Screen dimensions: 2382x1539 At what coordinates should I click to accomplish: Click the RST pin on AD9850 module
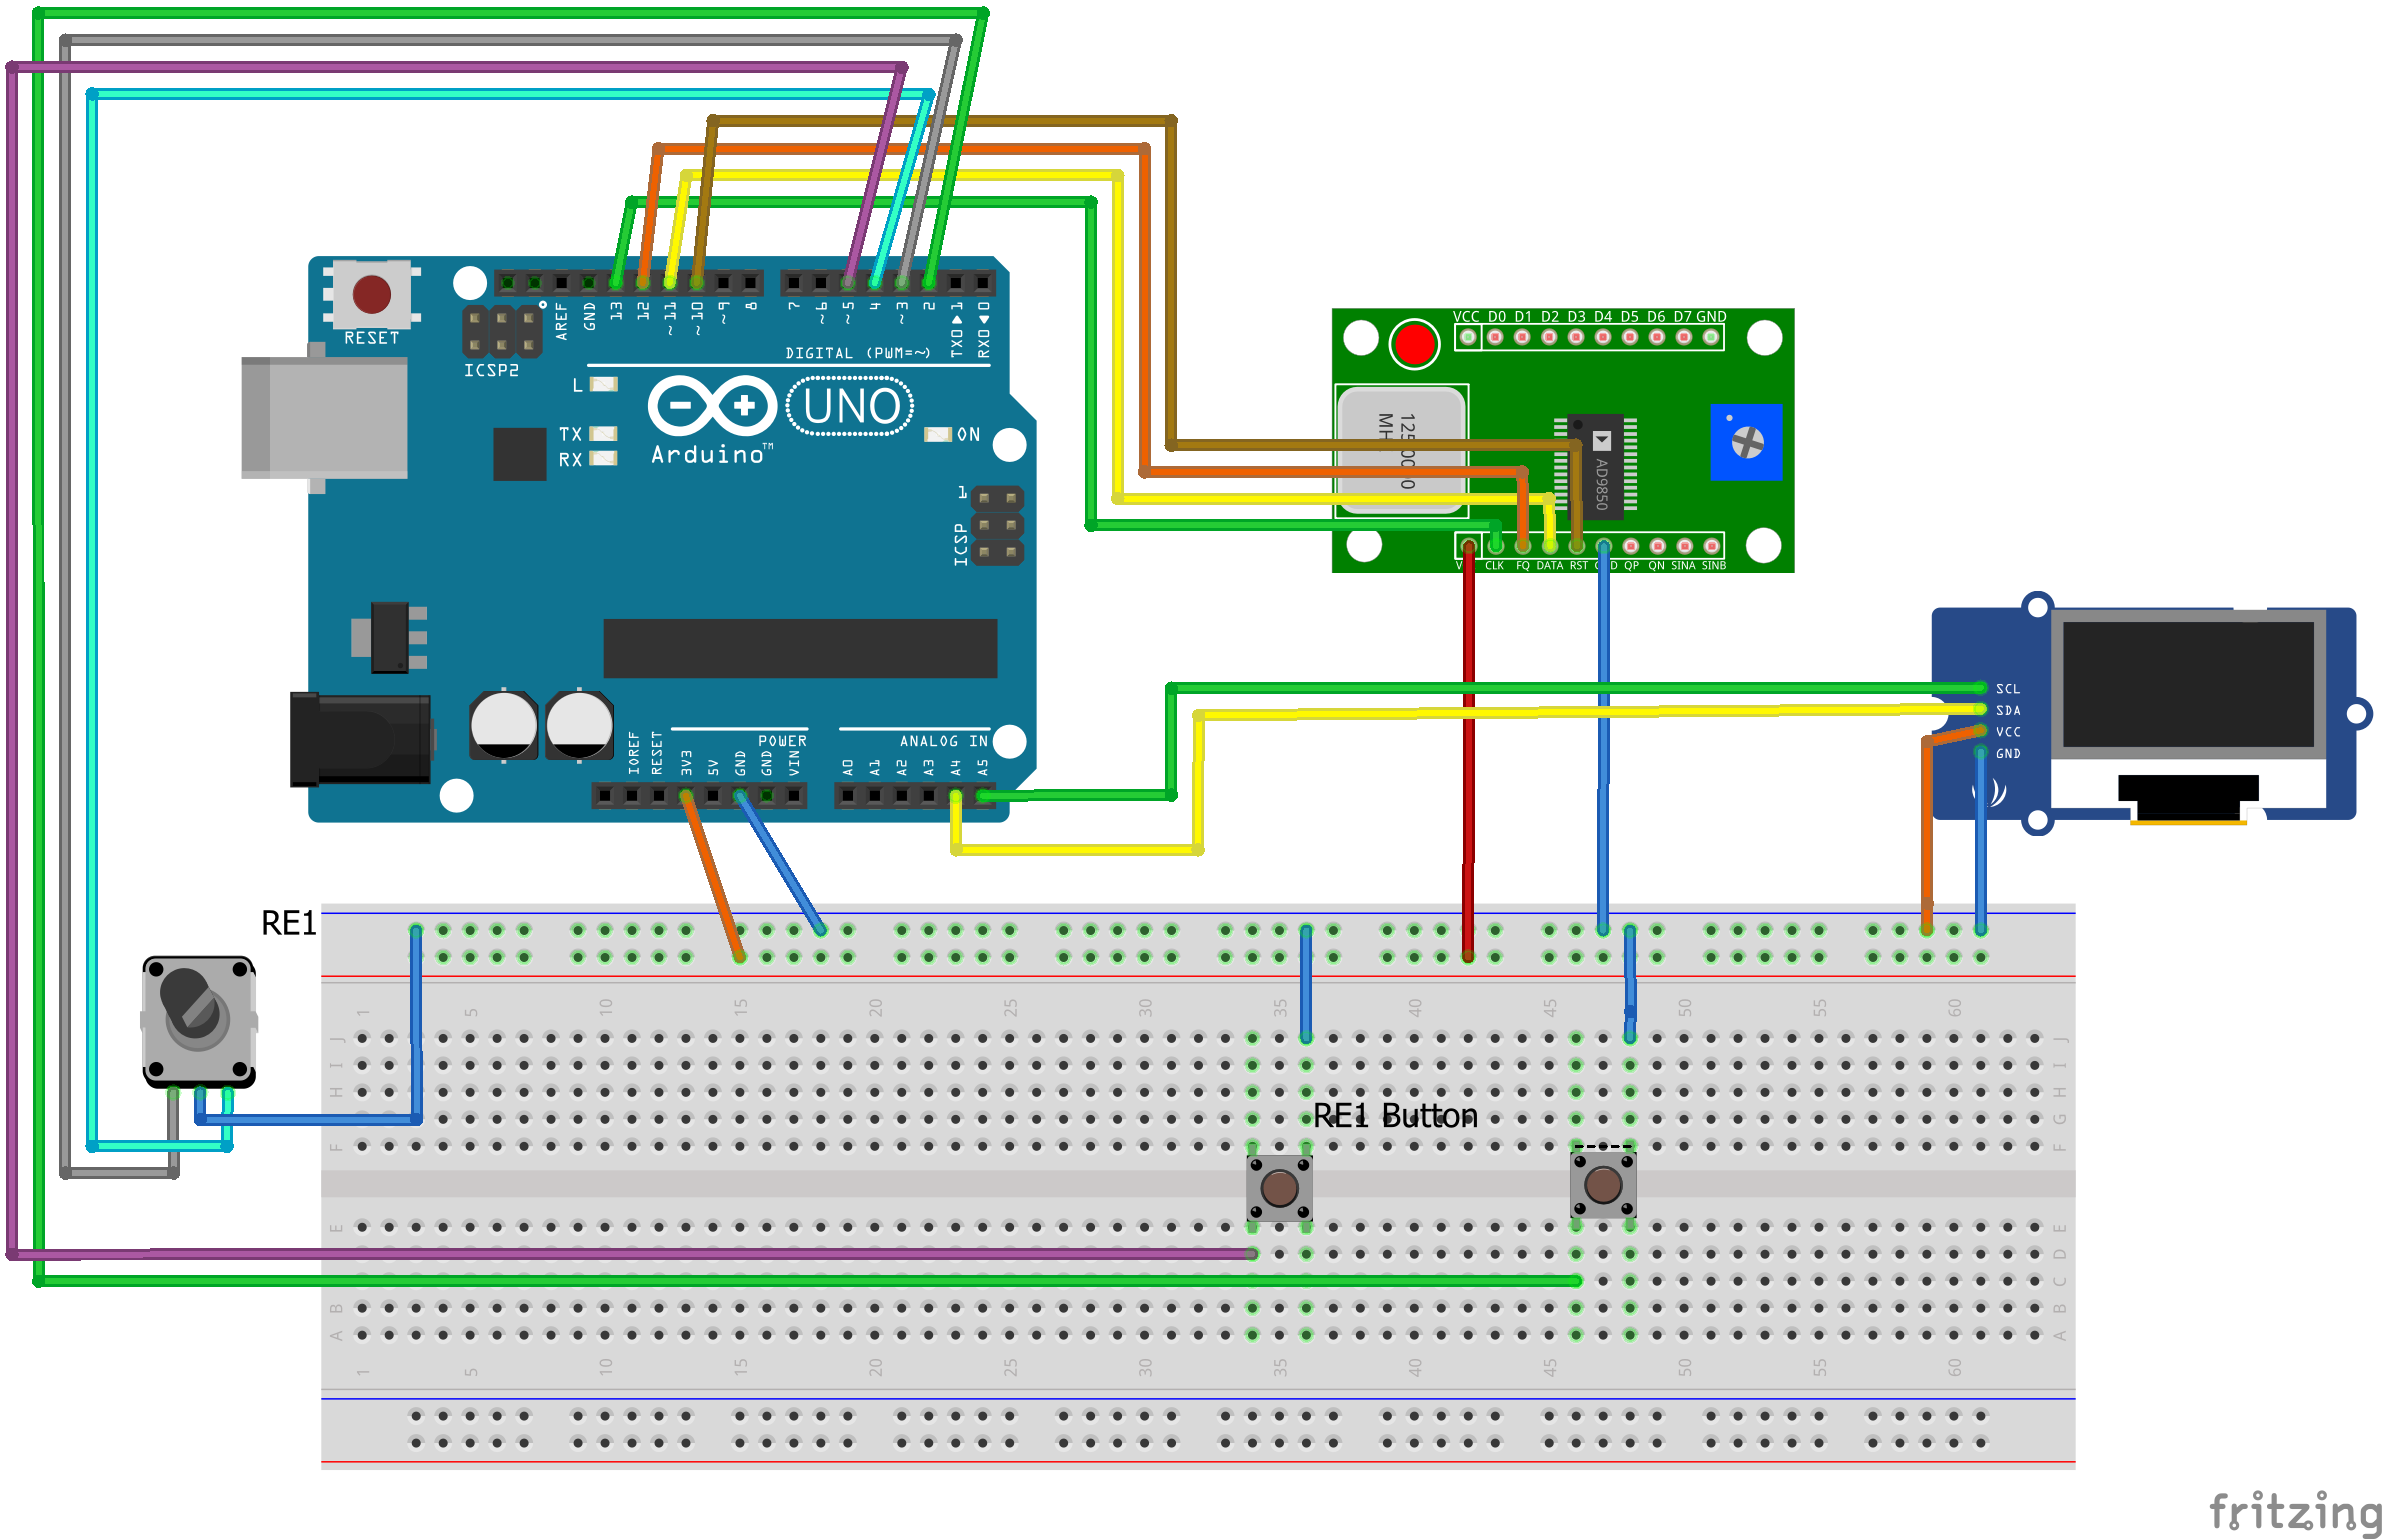(1576, 546)
